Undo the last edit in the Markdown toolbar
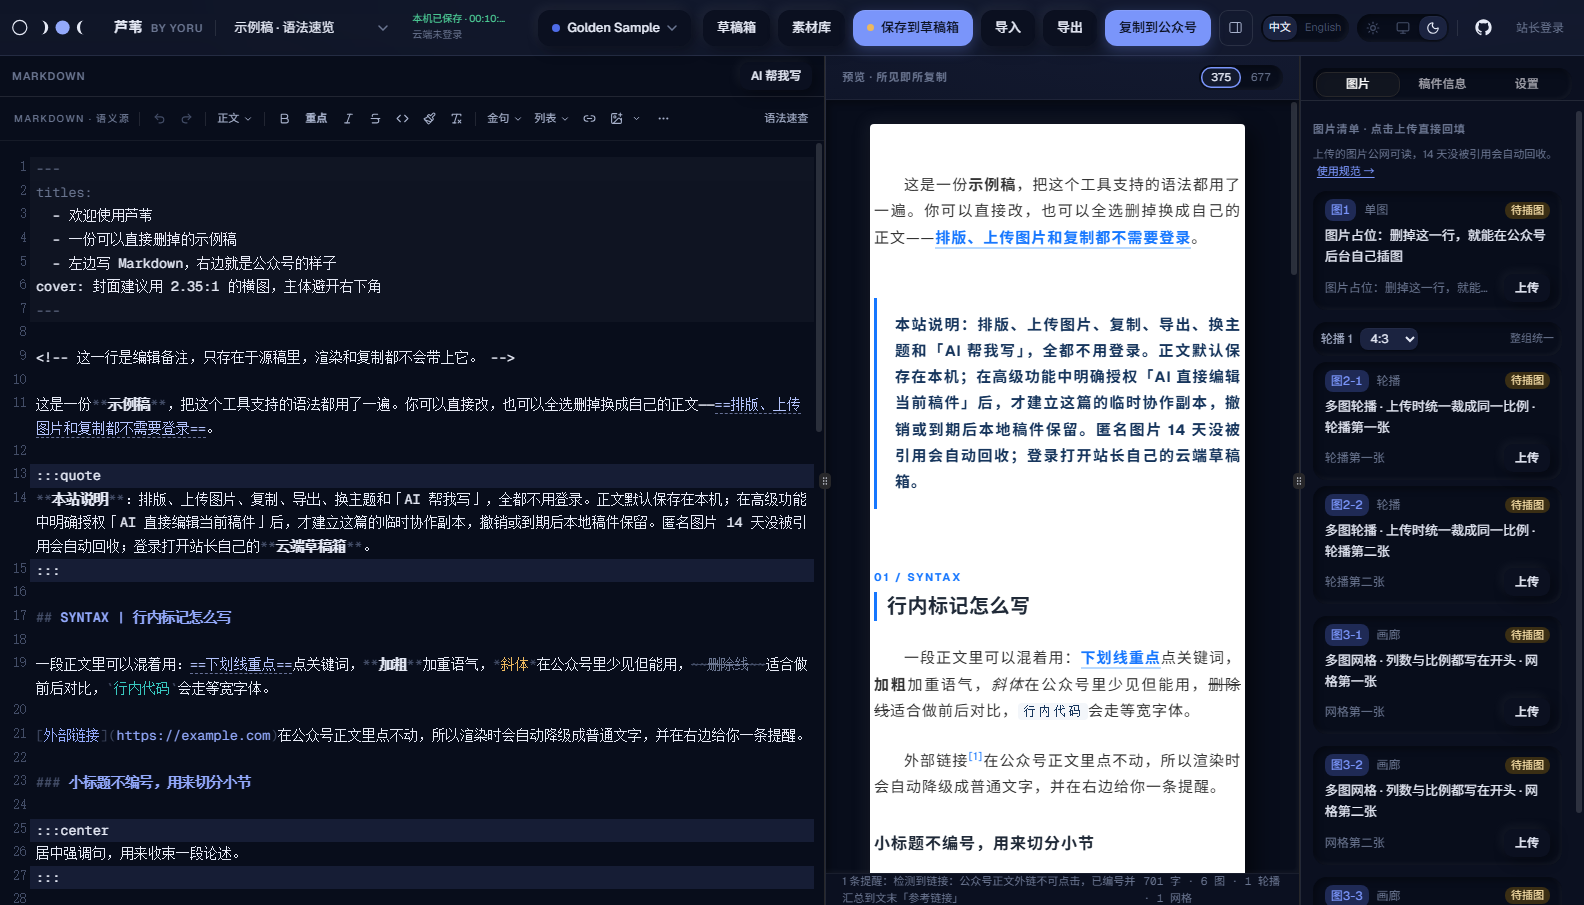 click(x=159, y=118)
